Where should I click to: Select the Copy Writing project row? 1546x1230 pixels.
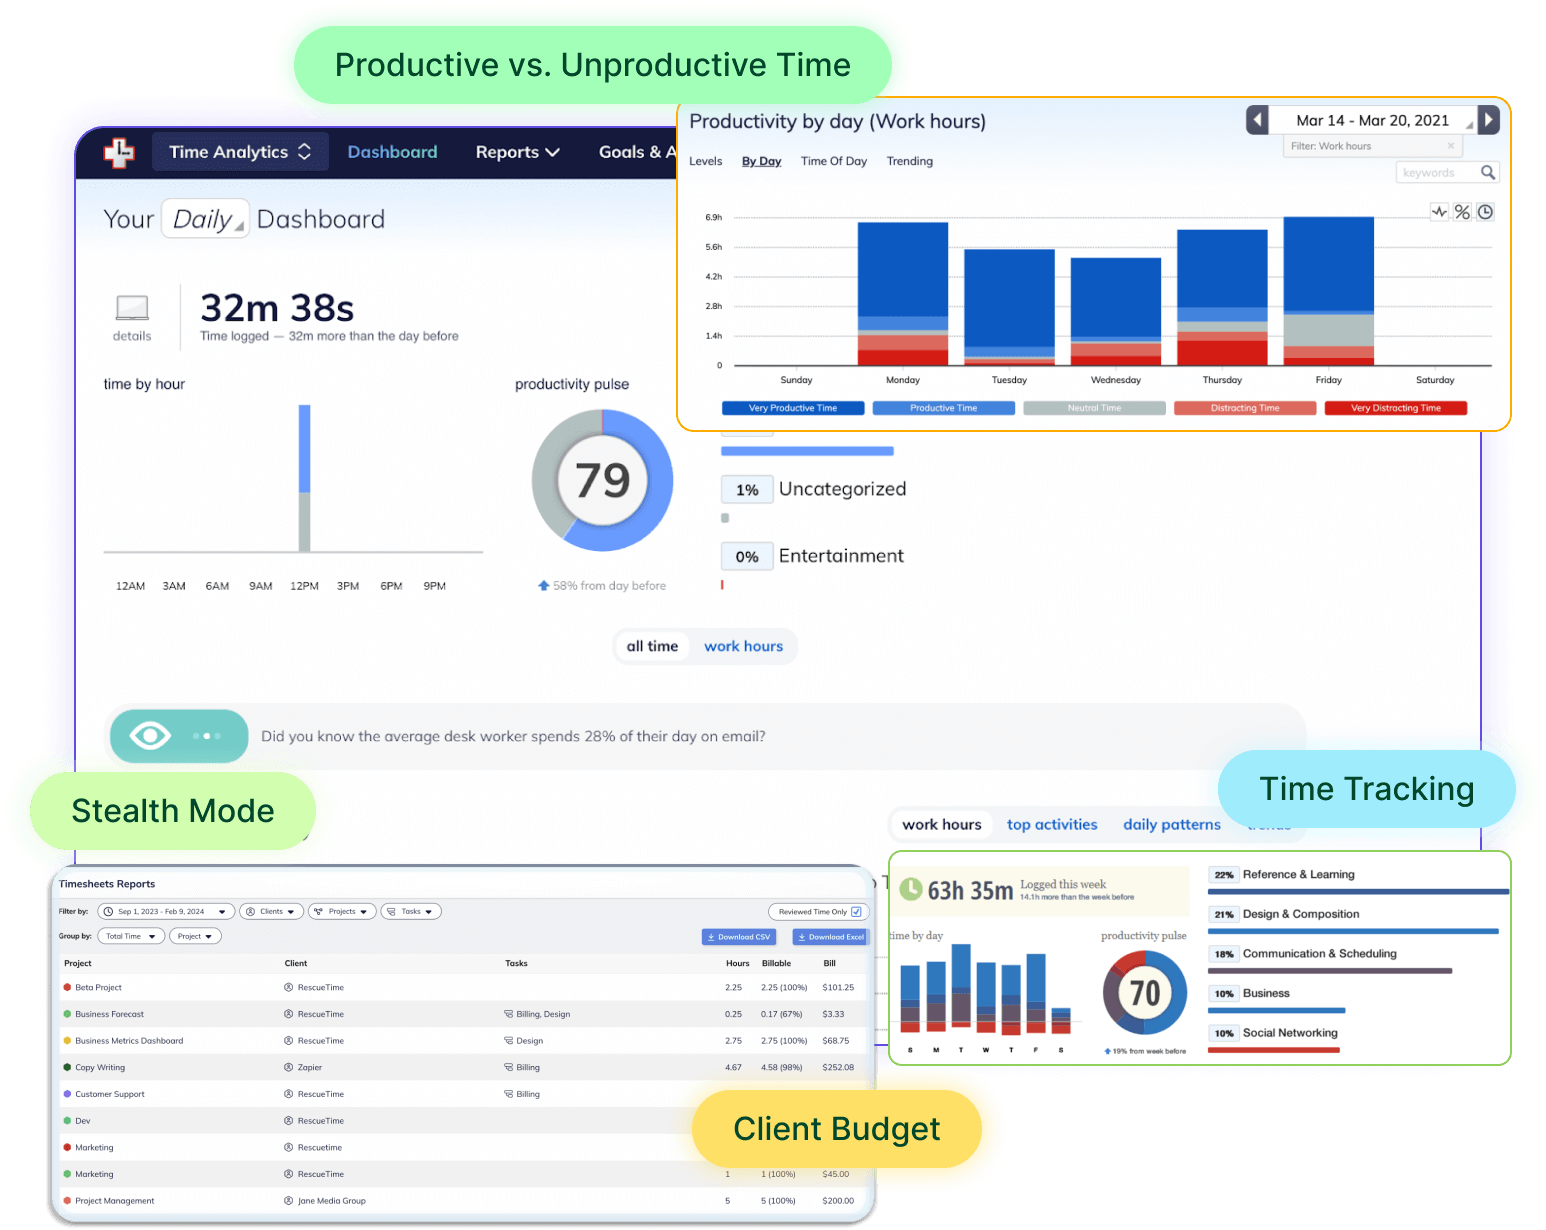[463, 1067]
